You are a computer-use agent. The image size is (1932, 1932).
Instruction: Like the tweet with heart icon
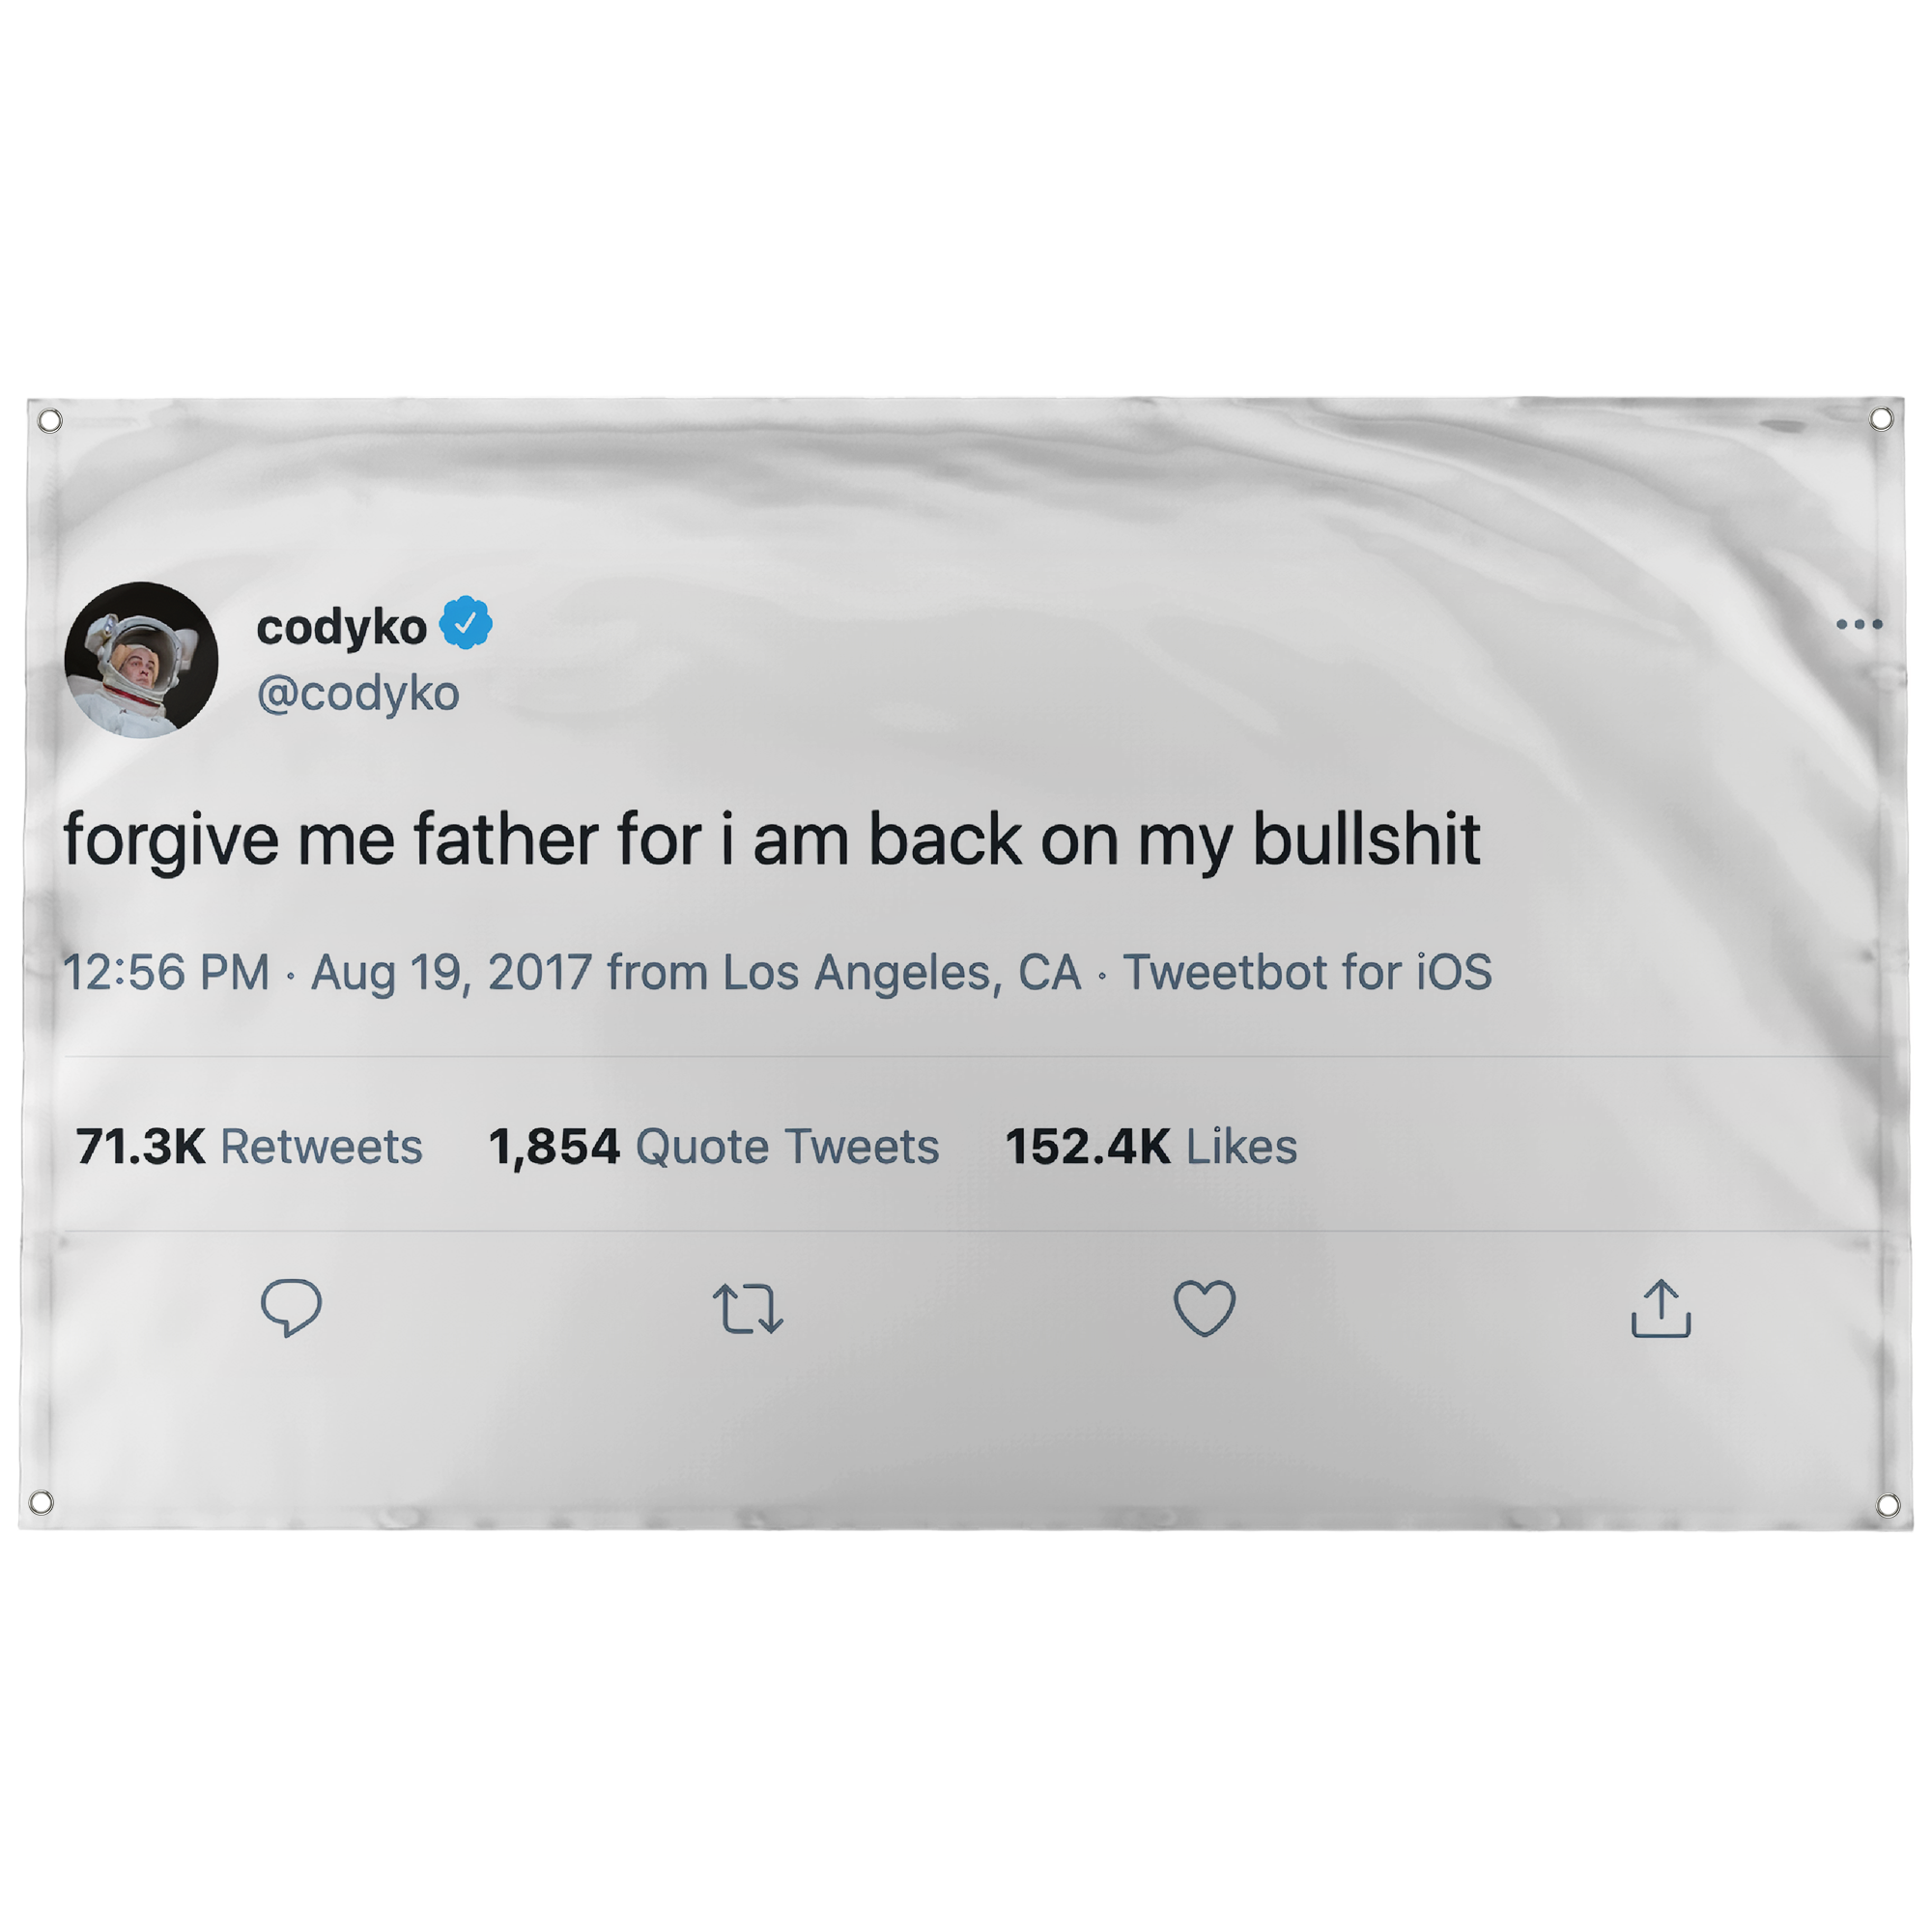(x=1204, y=1308)
